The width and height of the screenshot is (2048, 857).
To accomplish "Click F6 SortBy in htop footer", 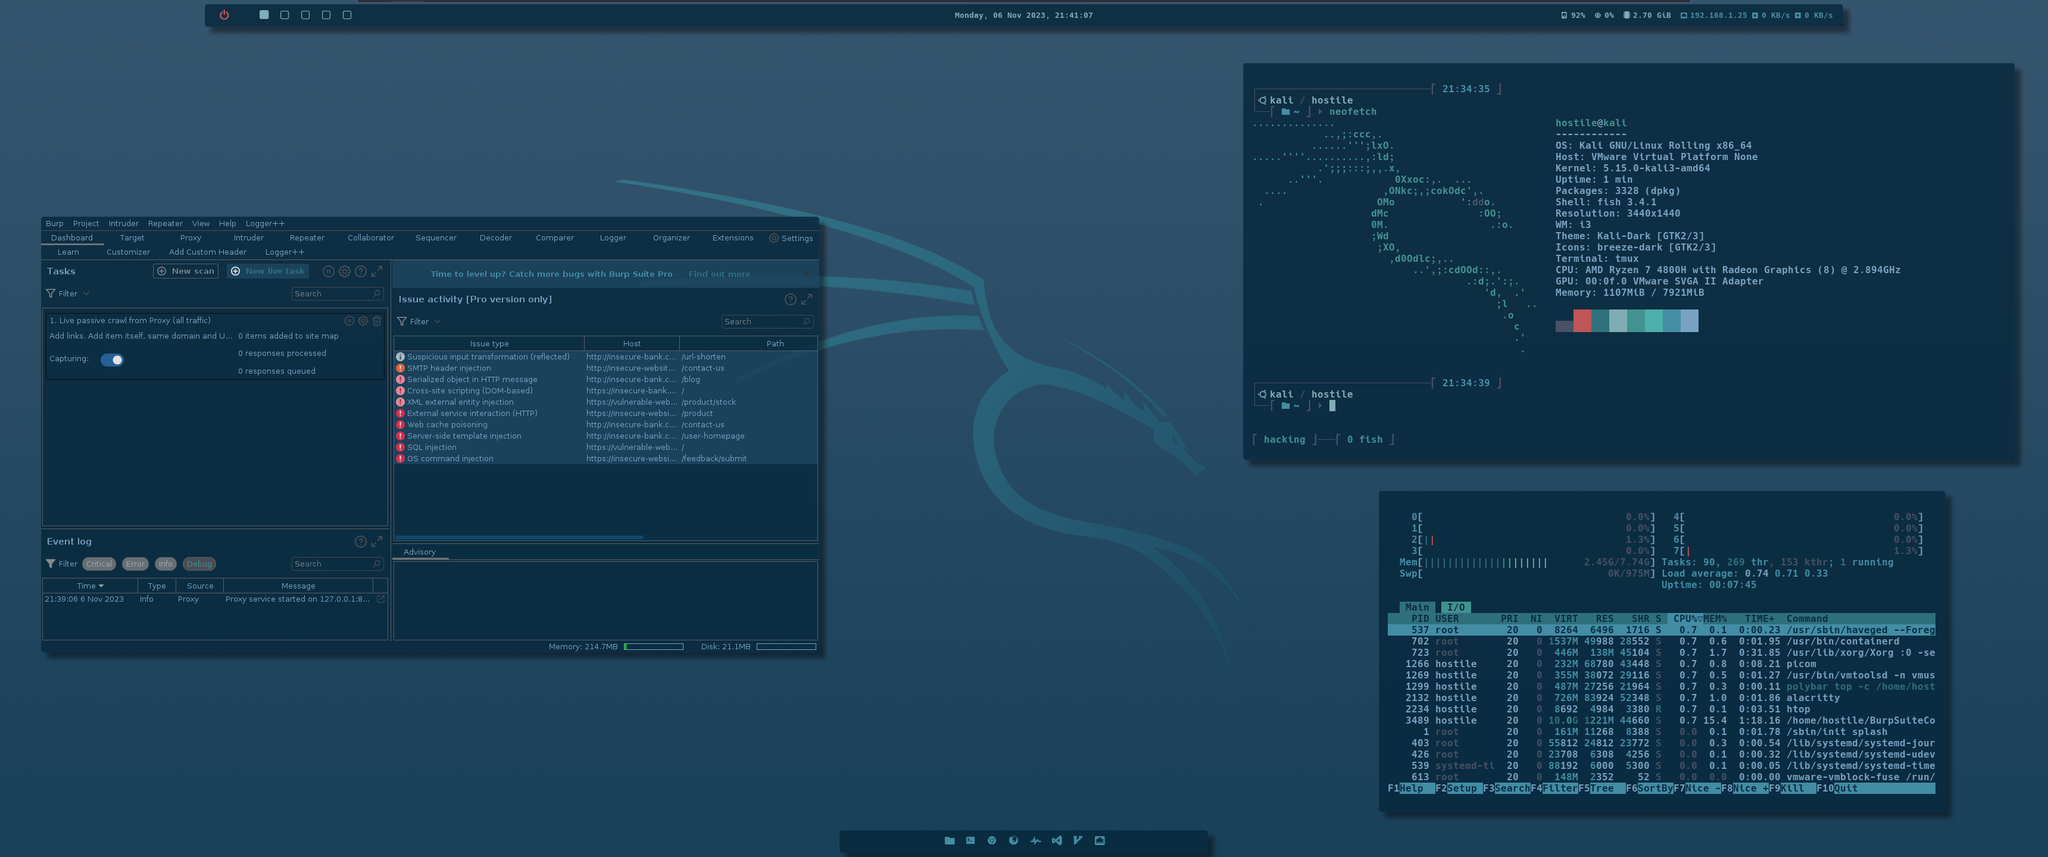I will tap(1650, 788).
